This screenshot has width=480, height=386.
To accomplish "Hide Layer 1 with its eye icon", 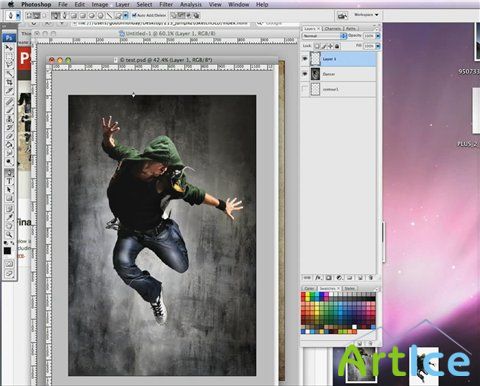I will (305, 59).
